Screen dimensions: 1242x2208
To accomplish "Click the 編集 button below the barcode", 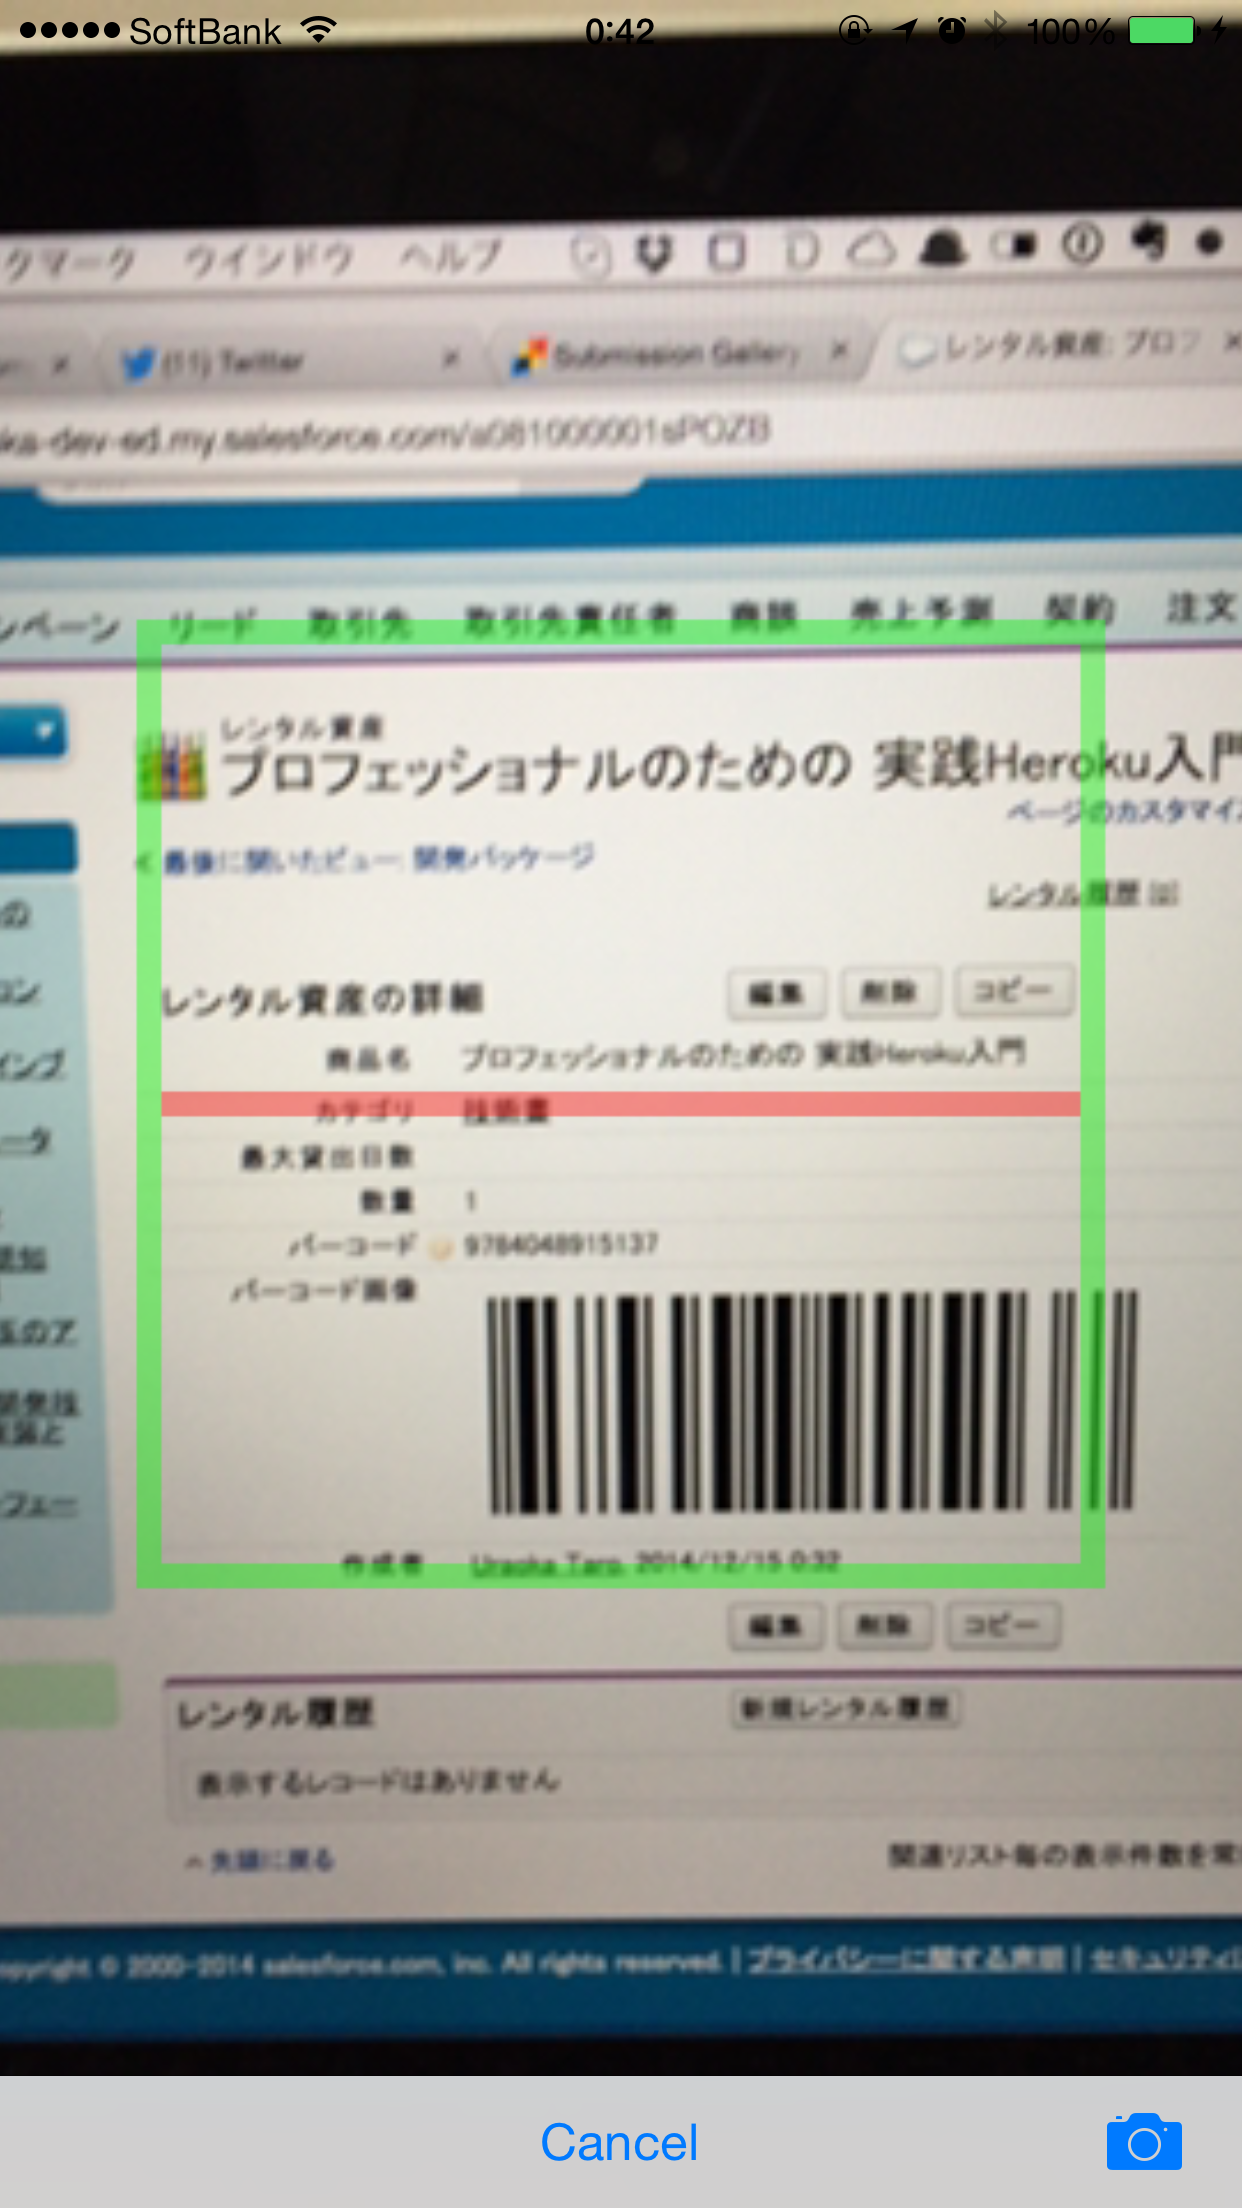I will [776, 1626].
